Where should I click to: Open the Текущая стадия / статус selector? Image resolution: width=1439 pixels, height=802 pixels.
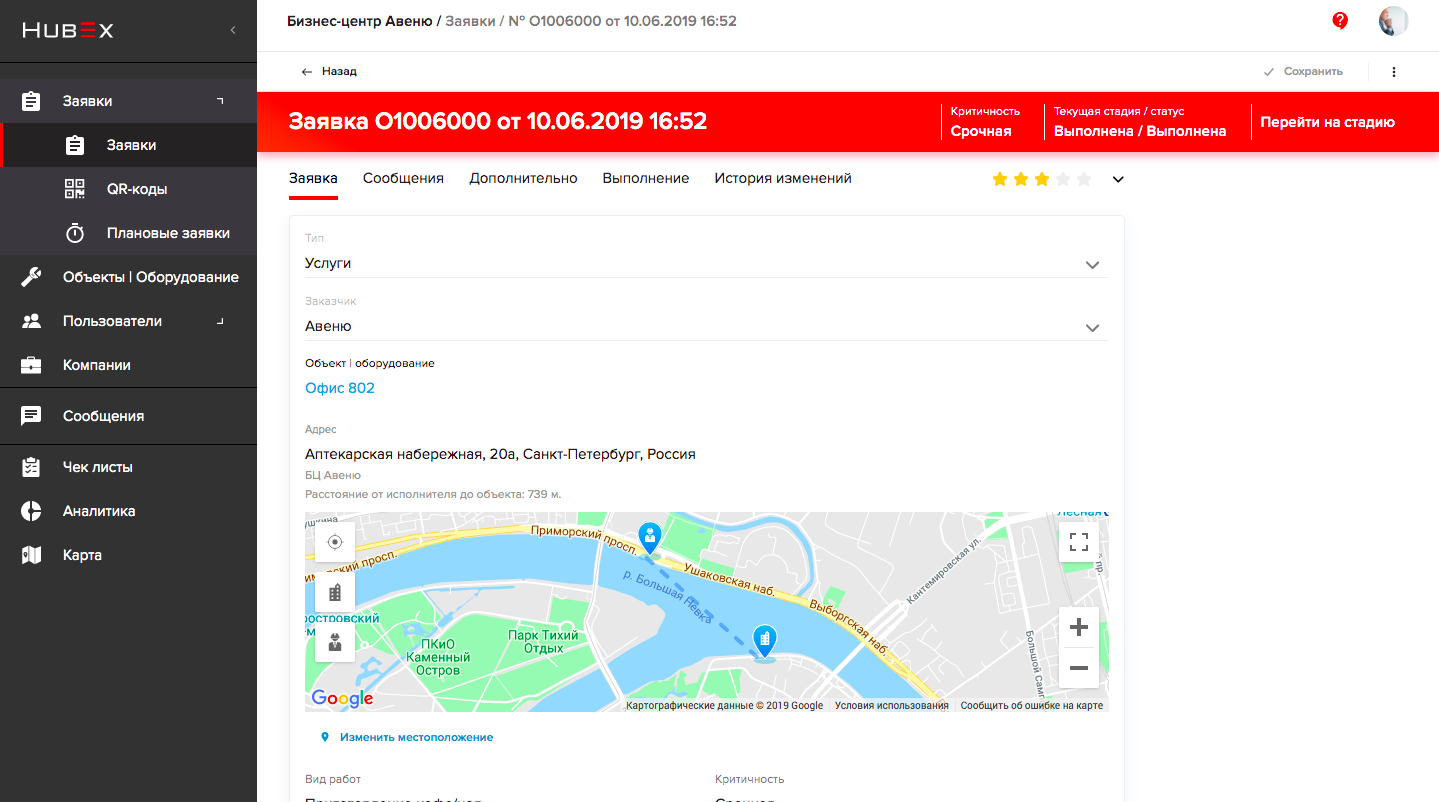[1140, 122]
